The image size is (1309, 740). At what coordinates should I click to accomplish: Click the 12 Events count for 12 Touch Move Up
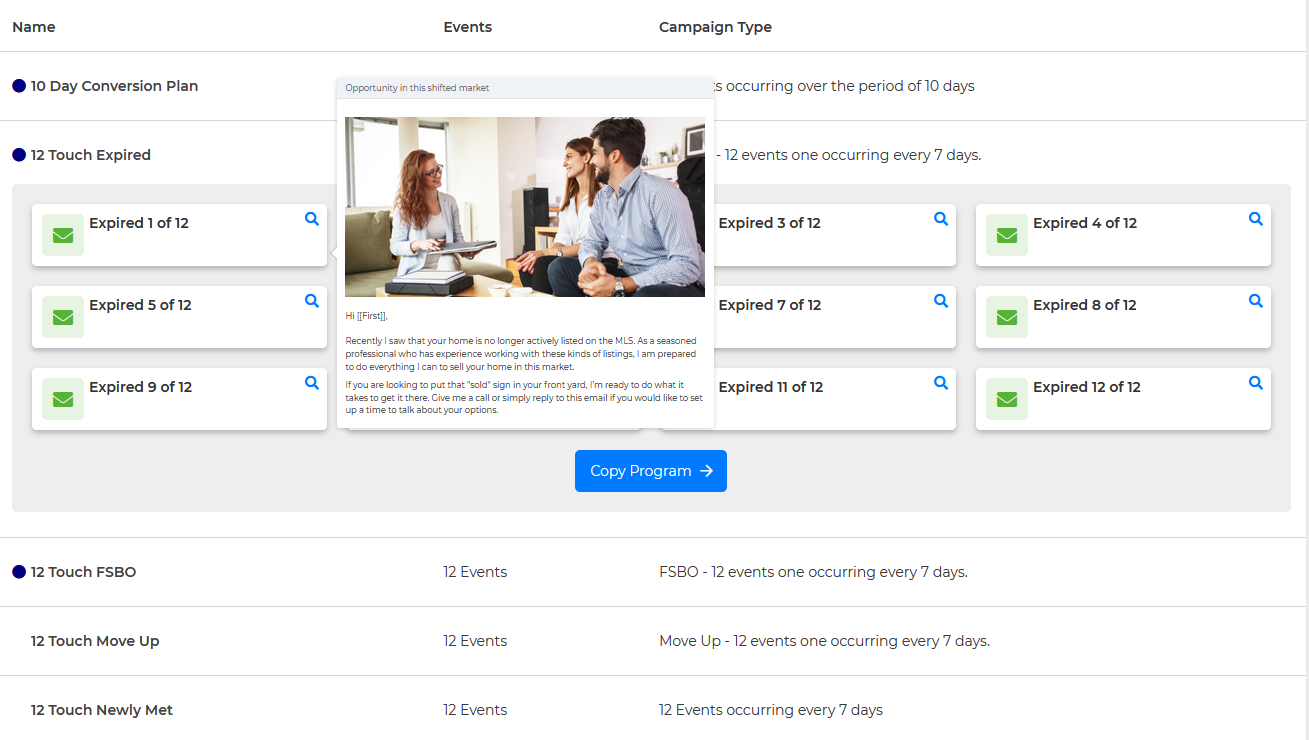coord(475,641)
